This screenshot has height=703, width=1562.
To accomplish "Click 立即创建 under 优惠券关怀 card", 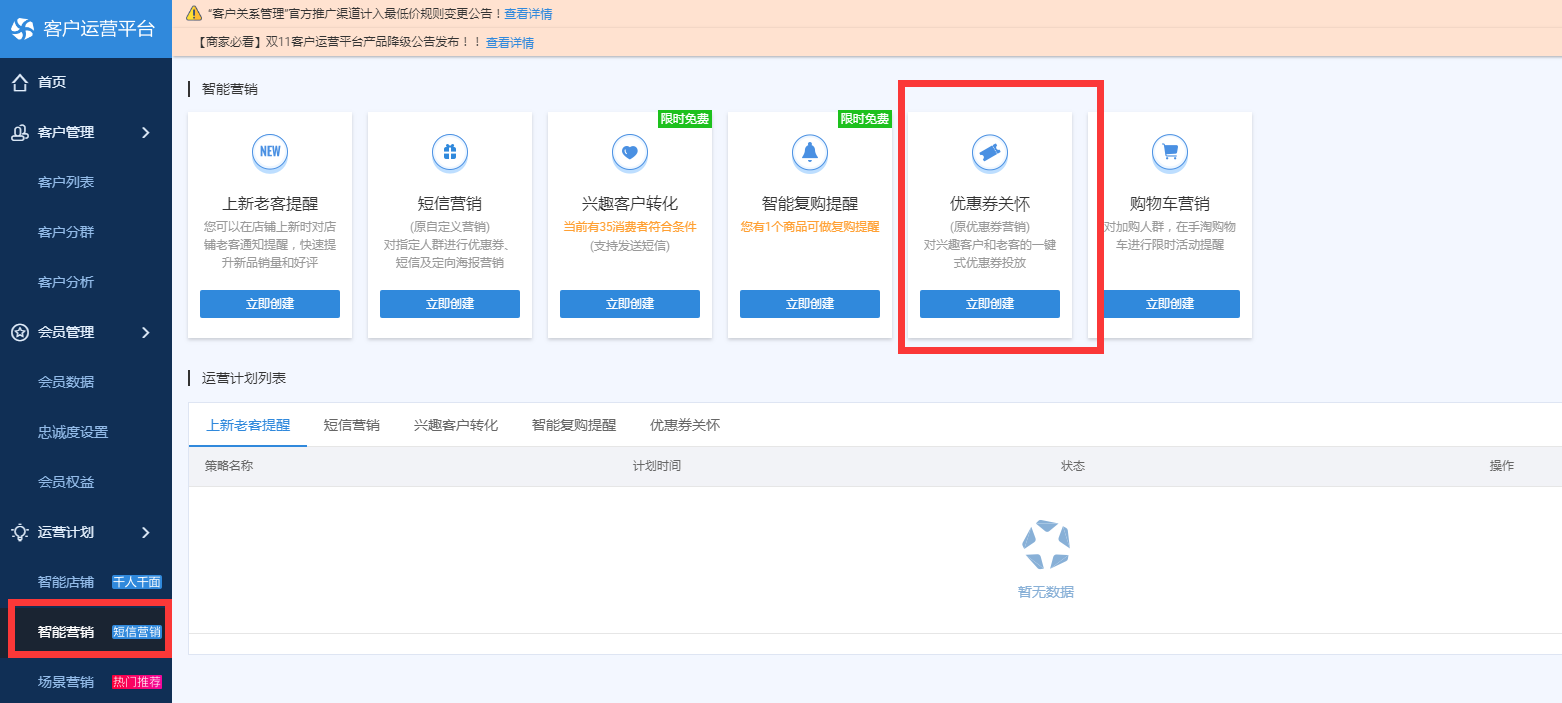I will click(x=990, y=304).
